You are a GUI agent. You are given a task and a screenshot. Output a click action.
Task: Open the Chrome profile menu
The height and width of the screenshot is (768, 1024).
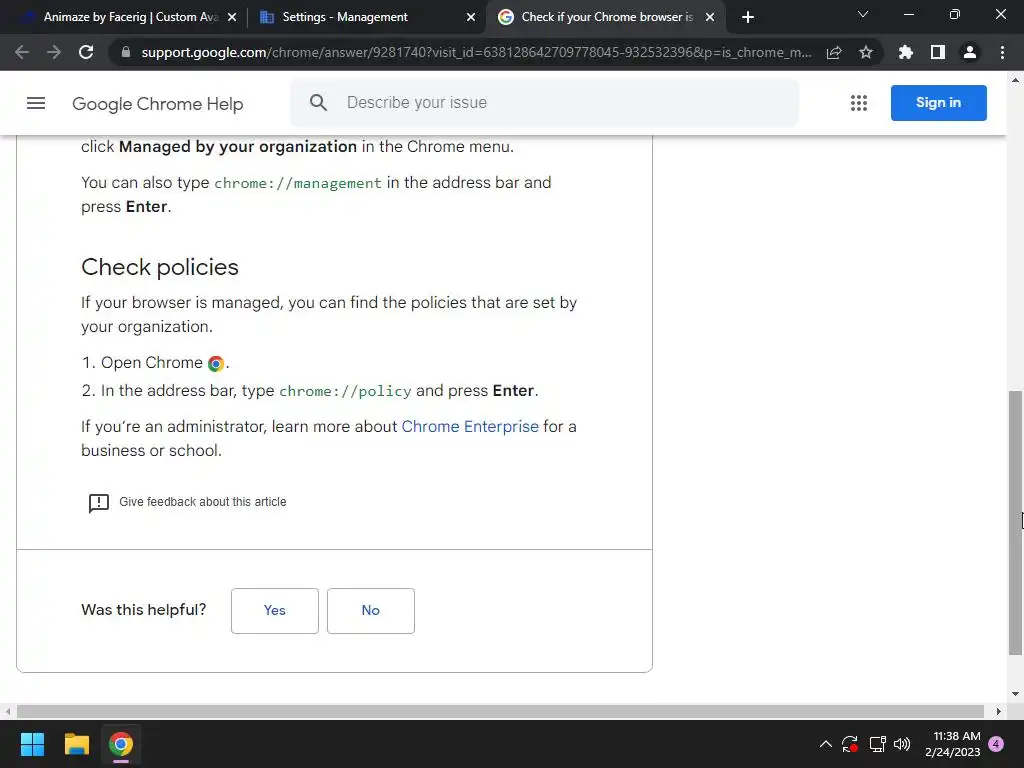pos(970,52)
